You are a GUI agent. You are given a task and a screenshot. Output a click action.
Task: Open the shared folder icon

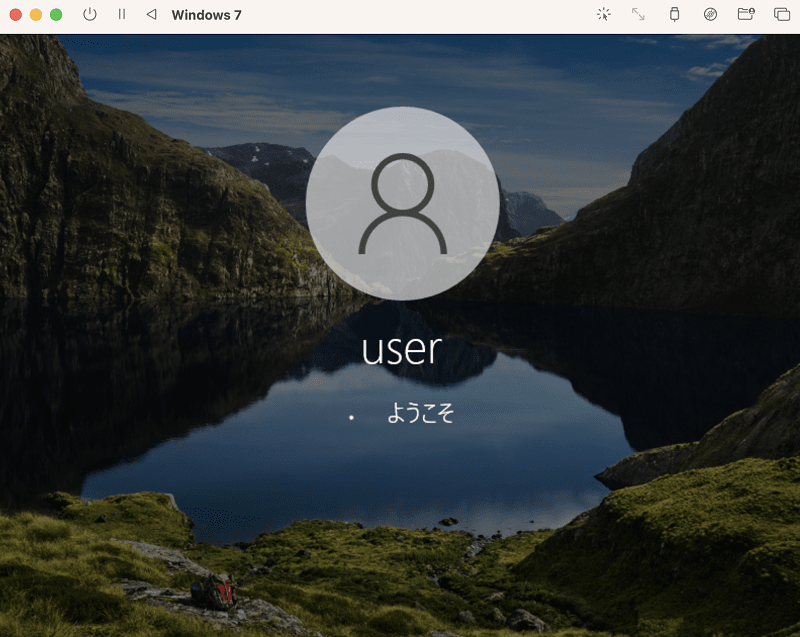(x=746, y=14)
